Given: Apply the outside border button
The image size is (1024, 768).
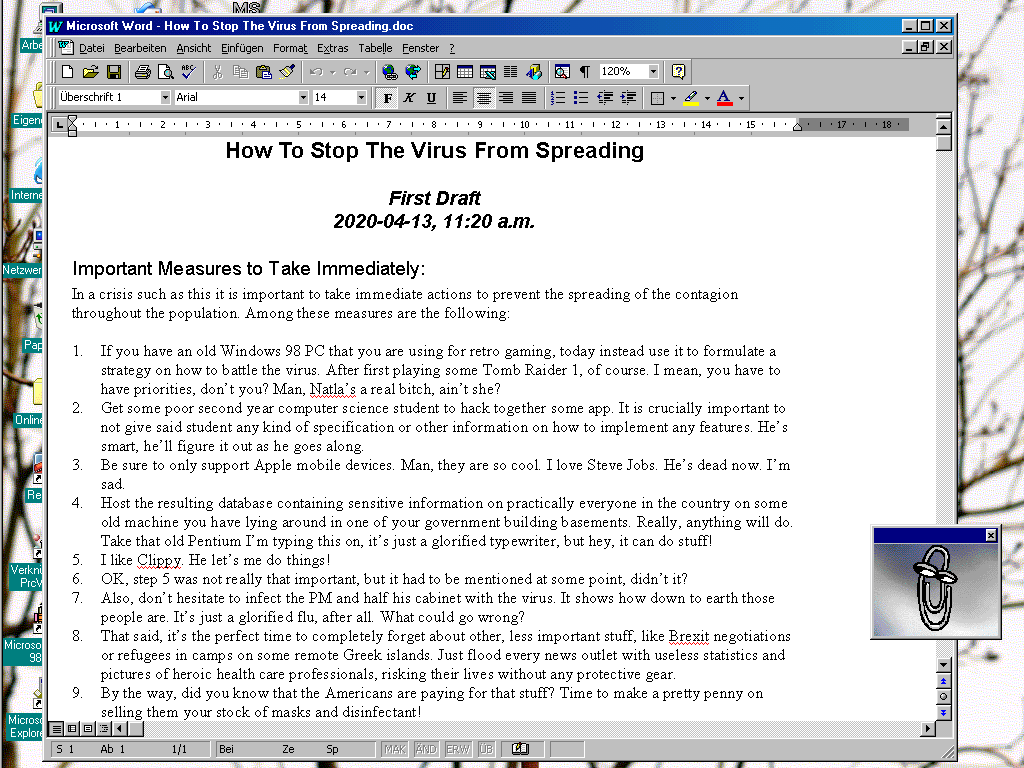Looking at the screenshot, I should tap(658, 98).
